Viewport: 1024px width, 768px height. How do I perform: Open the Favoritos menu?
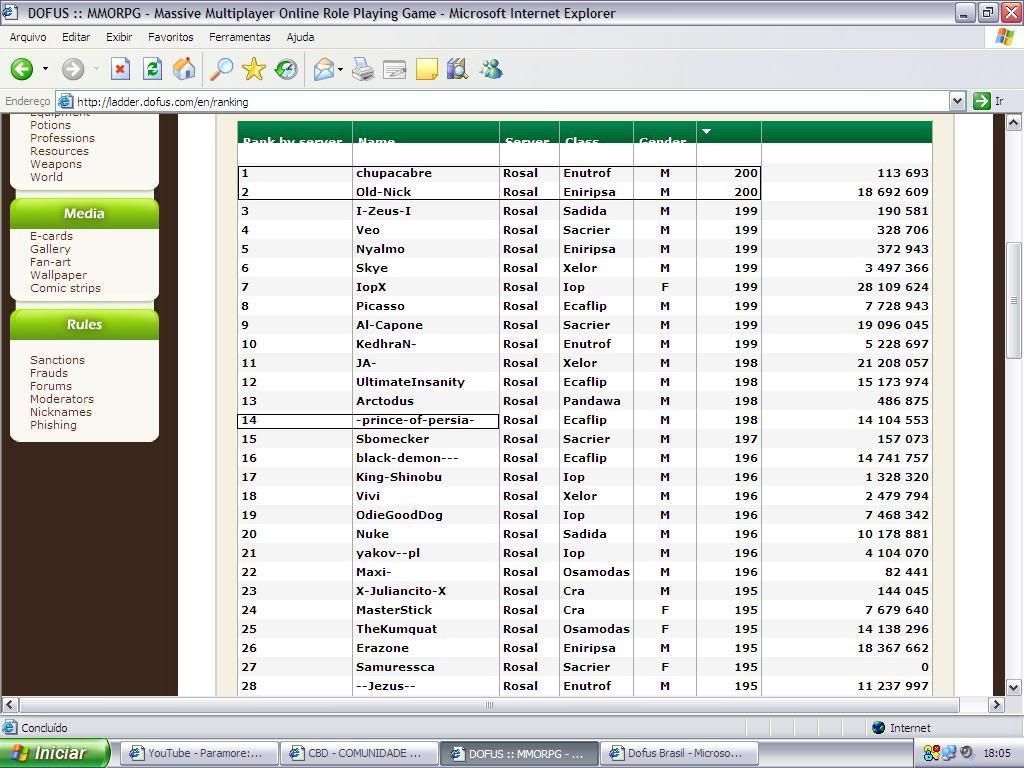170,37
